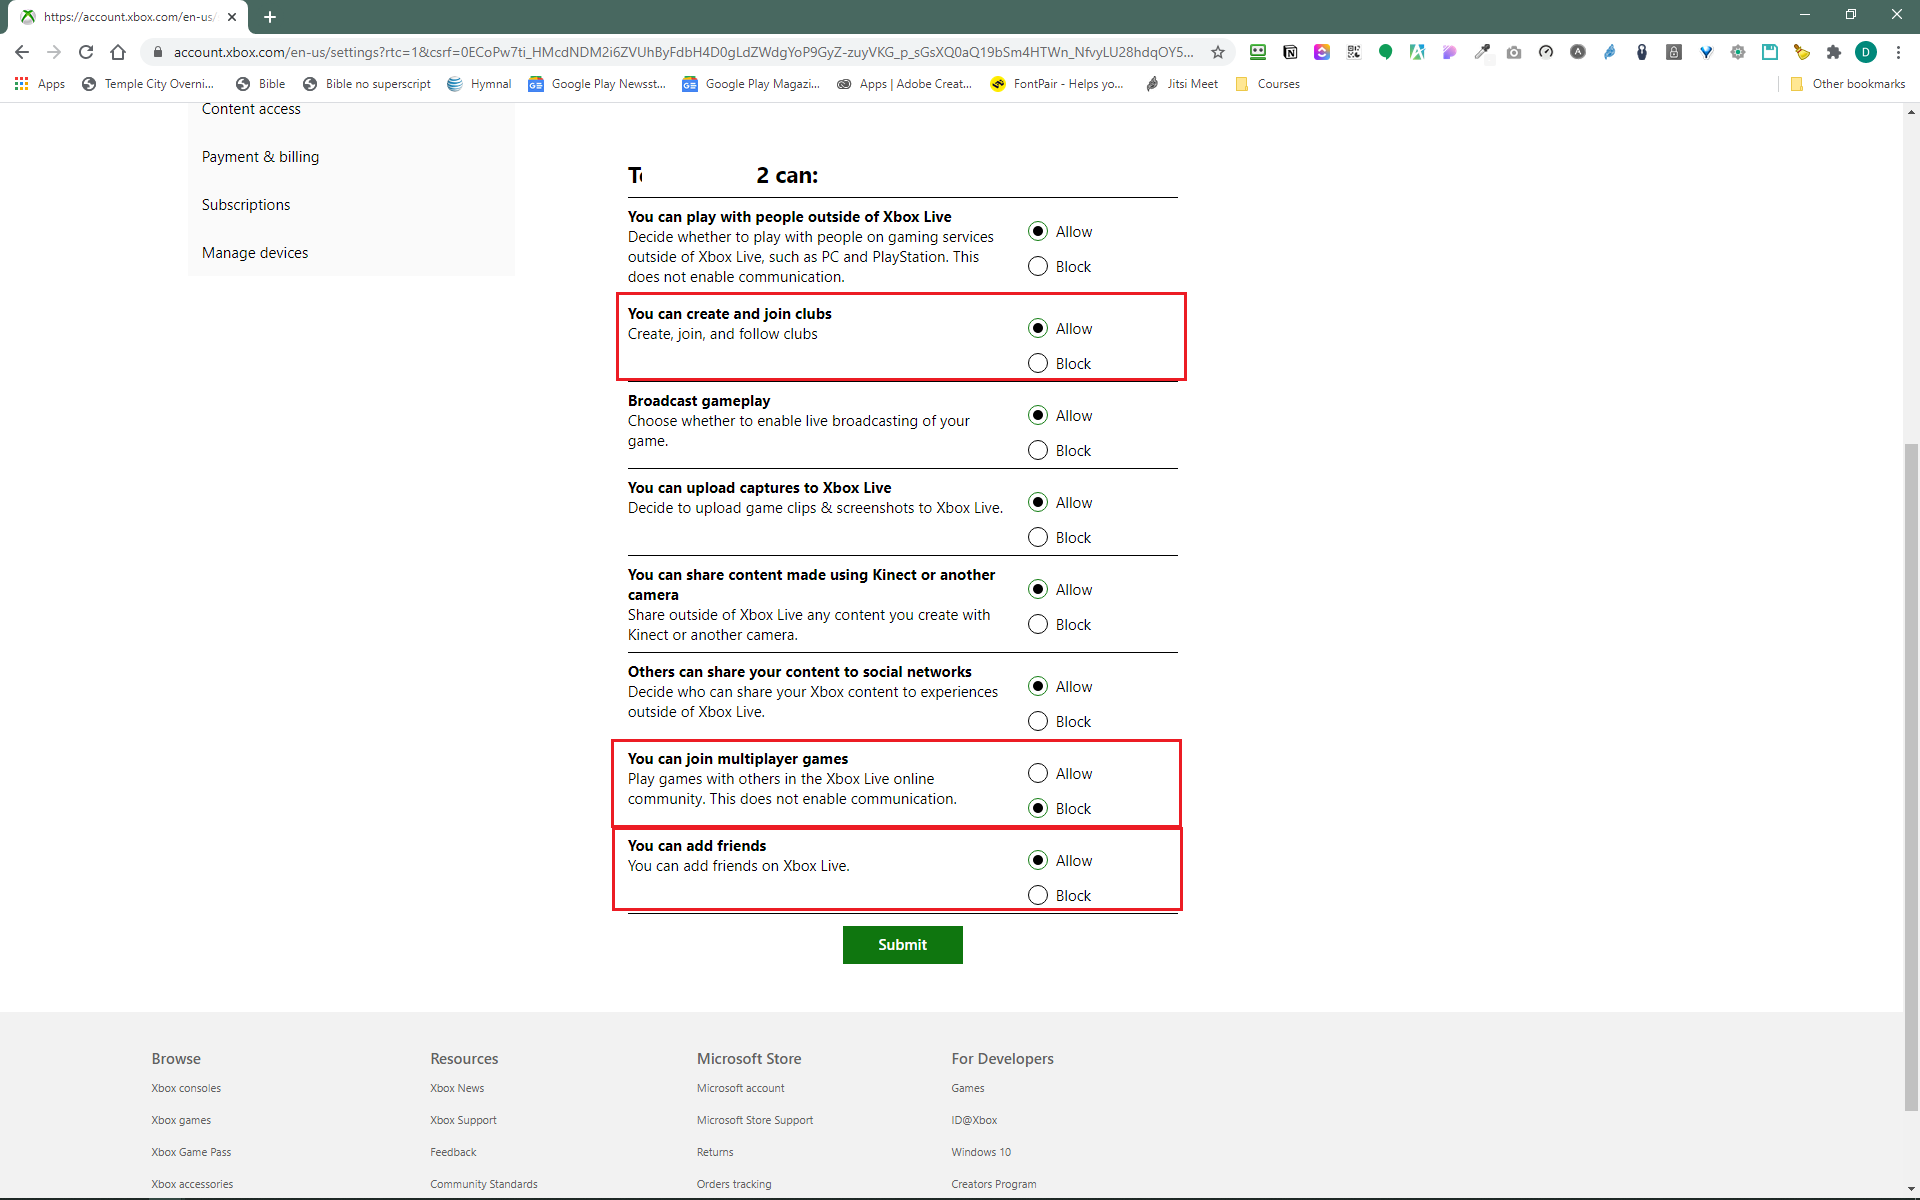
Task: Navigate to Xbox Game Pass page
Action: (192, 1152)
